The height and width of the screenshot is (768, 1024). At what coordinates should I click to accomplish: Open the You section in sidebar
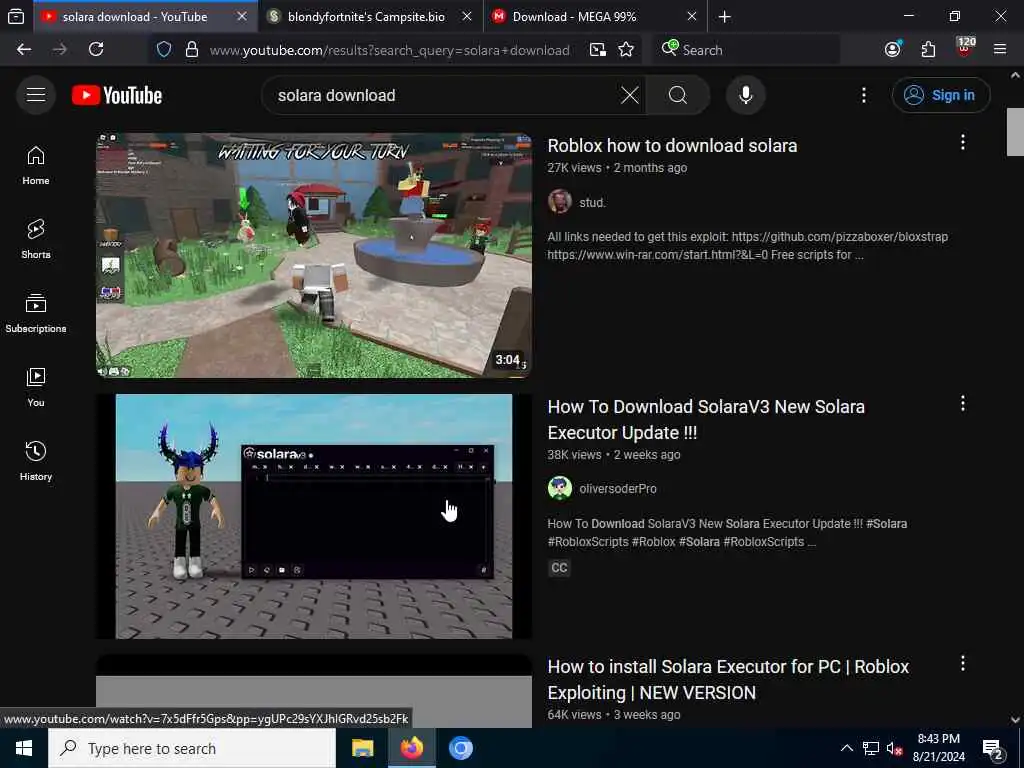tap(36, 387)
